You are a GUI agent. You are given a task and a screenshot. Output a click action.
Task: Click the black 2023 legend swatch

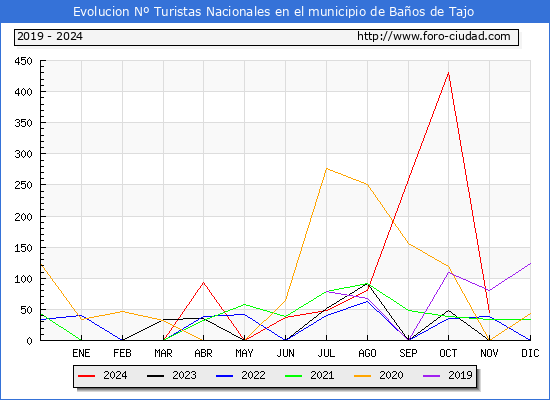coord(155,376)
